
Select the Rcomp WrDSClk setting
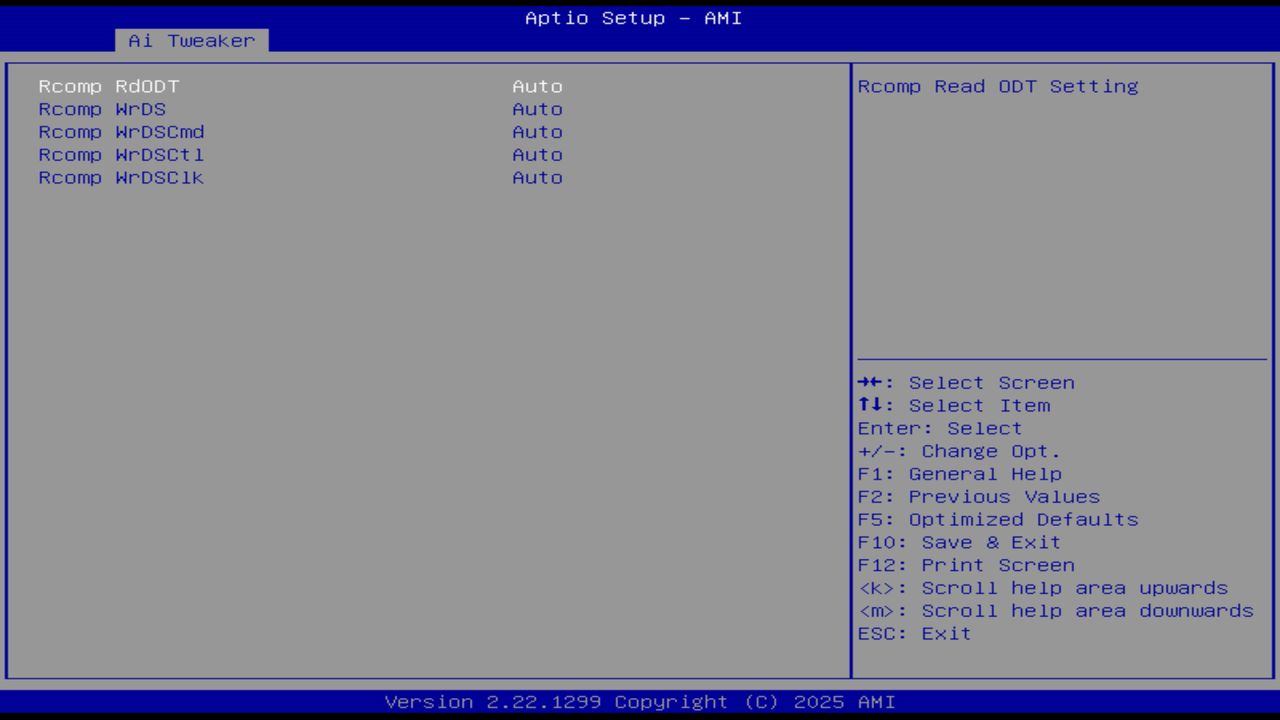pyautogui.click(x=120, y=178)
